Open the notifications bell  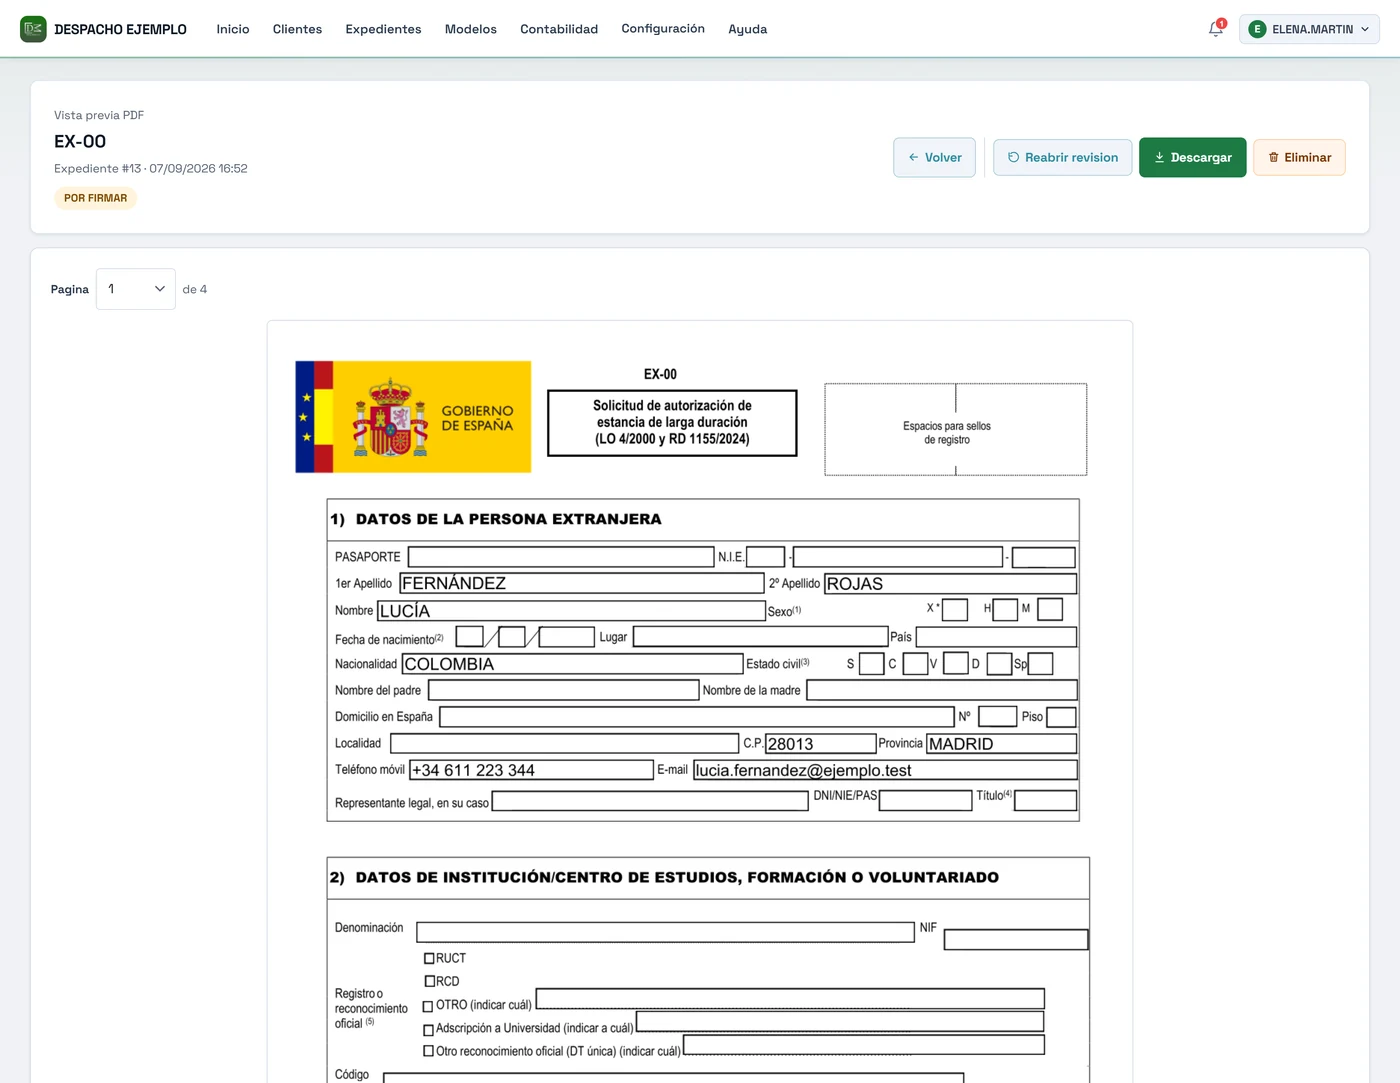pos(1216,29)
